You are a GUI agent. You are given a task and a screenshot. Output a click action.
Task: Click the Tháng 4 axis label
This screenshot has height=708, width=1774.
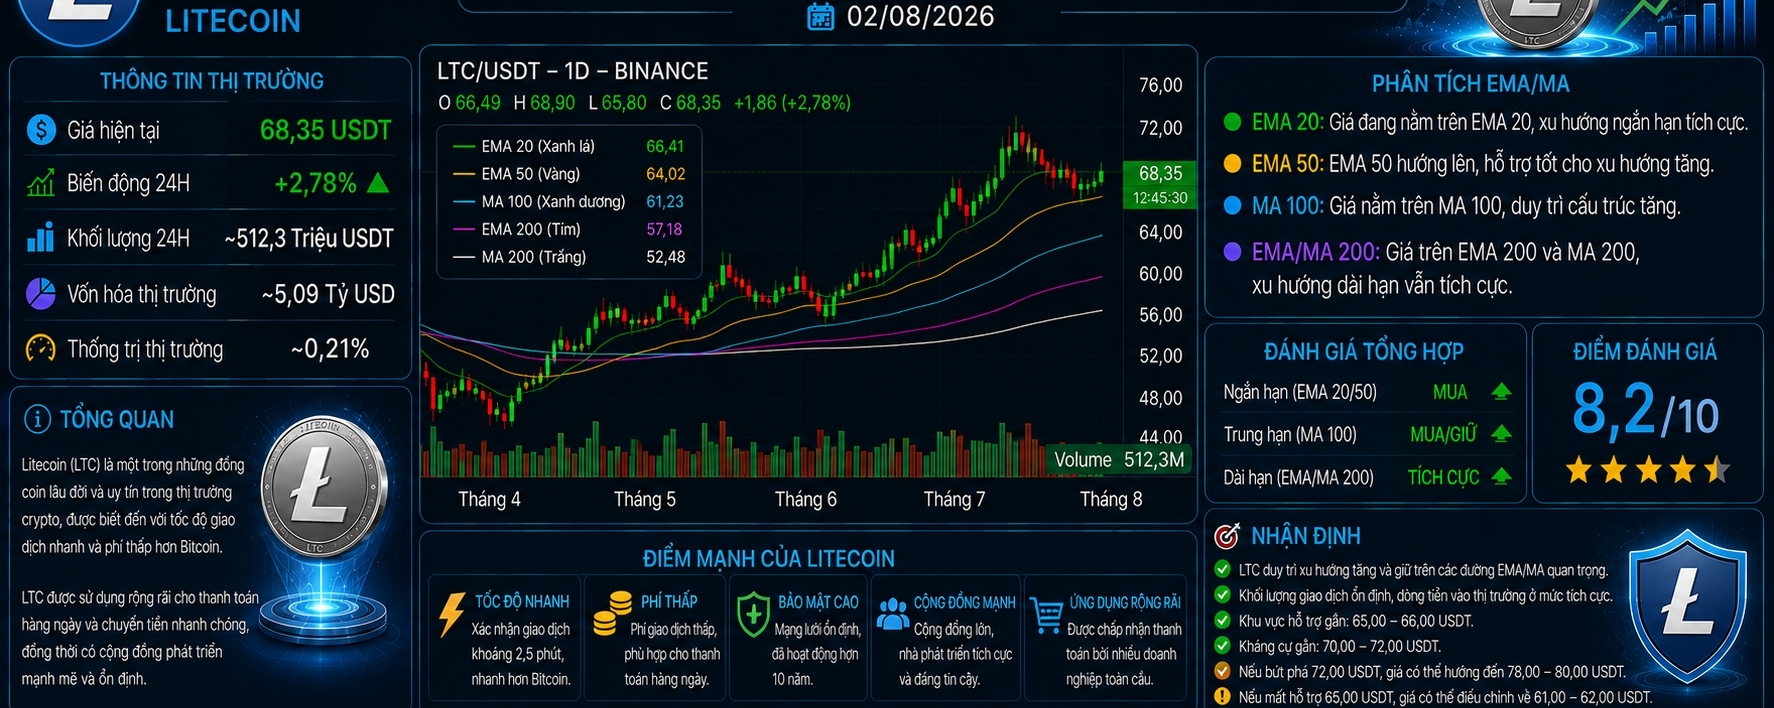[x=489, y=499]
